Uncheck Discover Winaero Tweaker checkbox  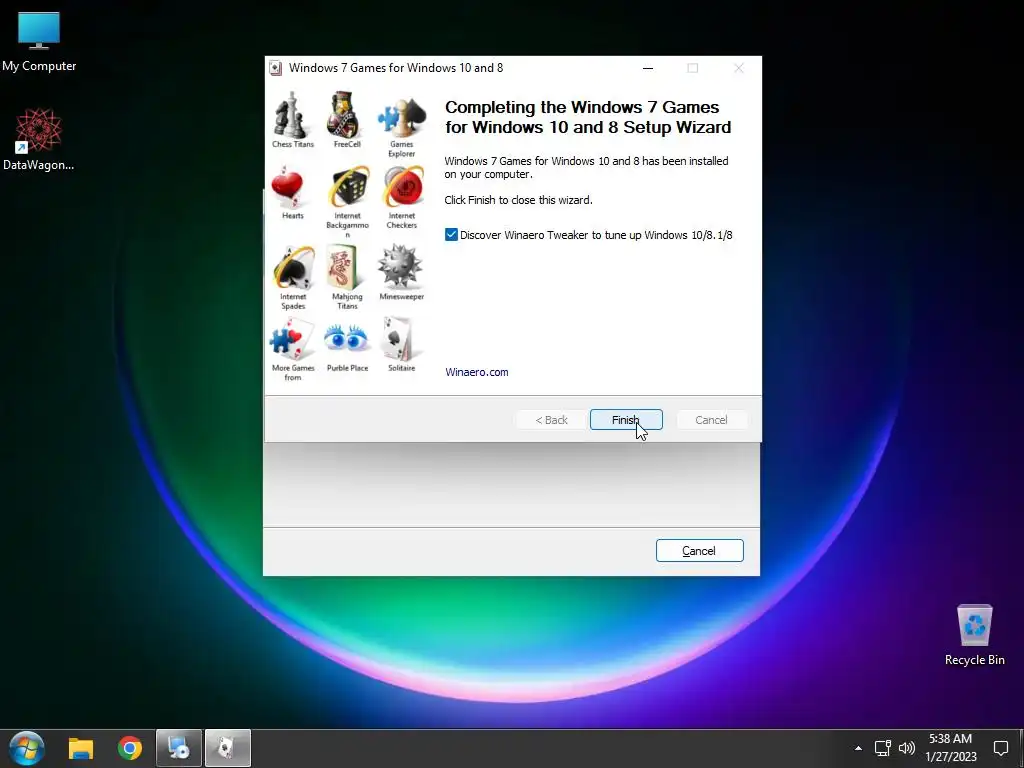[451, 234]
